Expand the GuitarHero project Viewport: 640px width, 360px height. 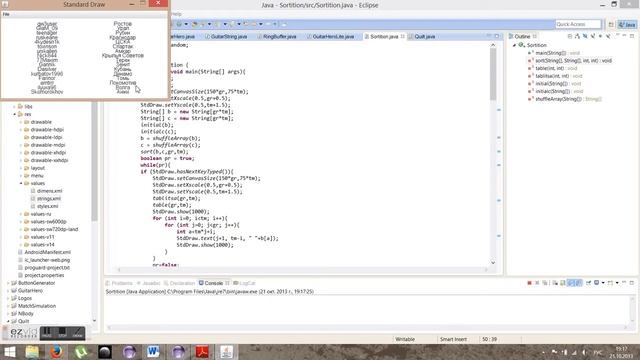click(x=8, y=291)
